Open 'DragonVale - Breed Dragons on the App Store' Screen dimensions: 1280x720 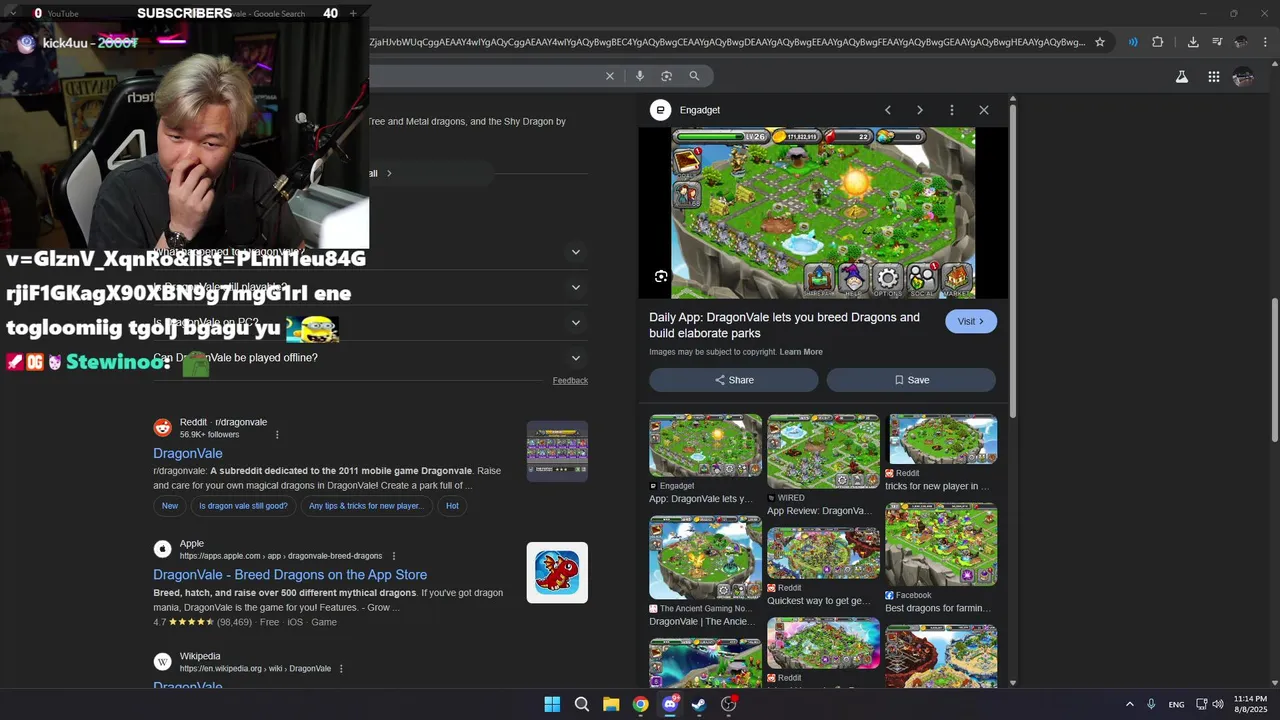[290, 575]
